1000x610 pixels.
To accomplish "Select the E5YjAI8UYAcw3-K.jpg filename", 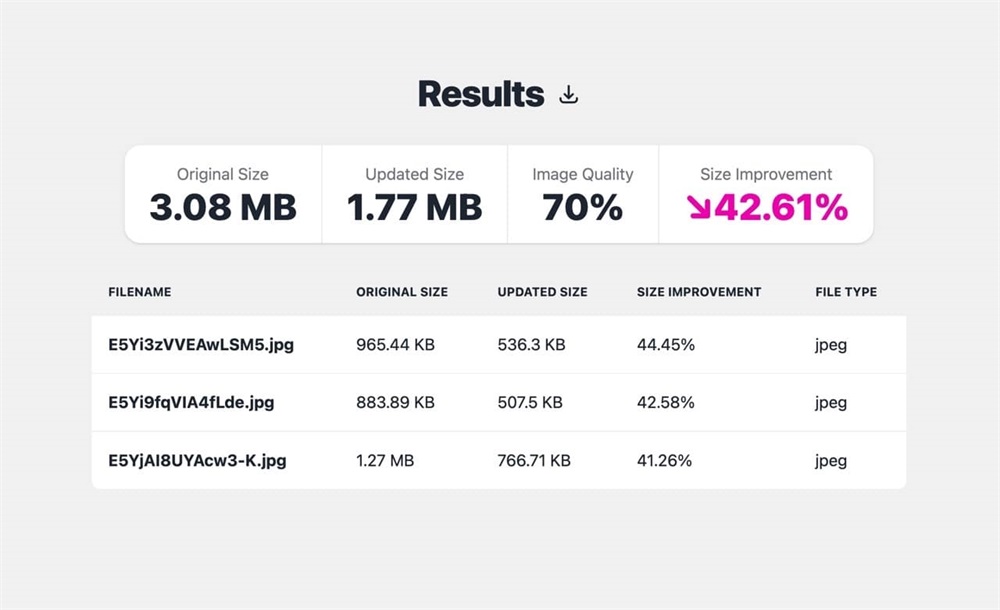I will (197, 461).
